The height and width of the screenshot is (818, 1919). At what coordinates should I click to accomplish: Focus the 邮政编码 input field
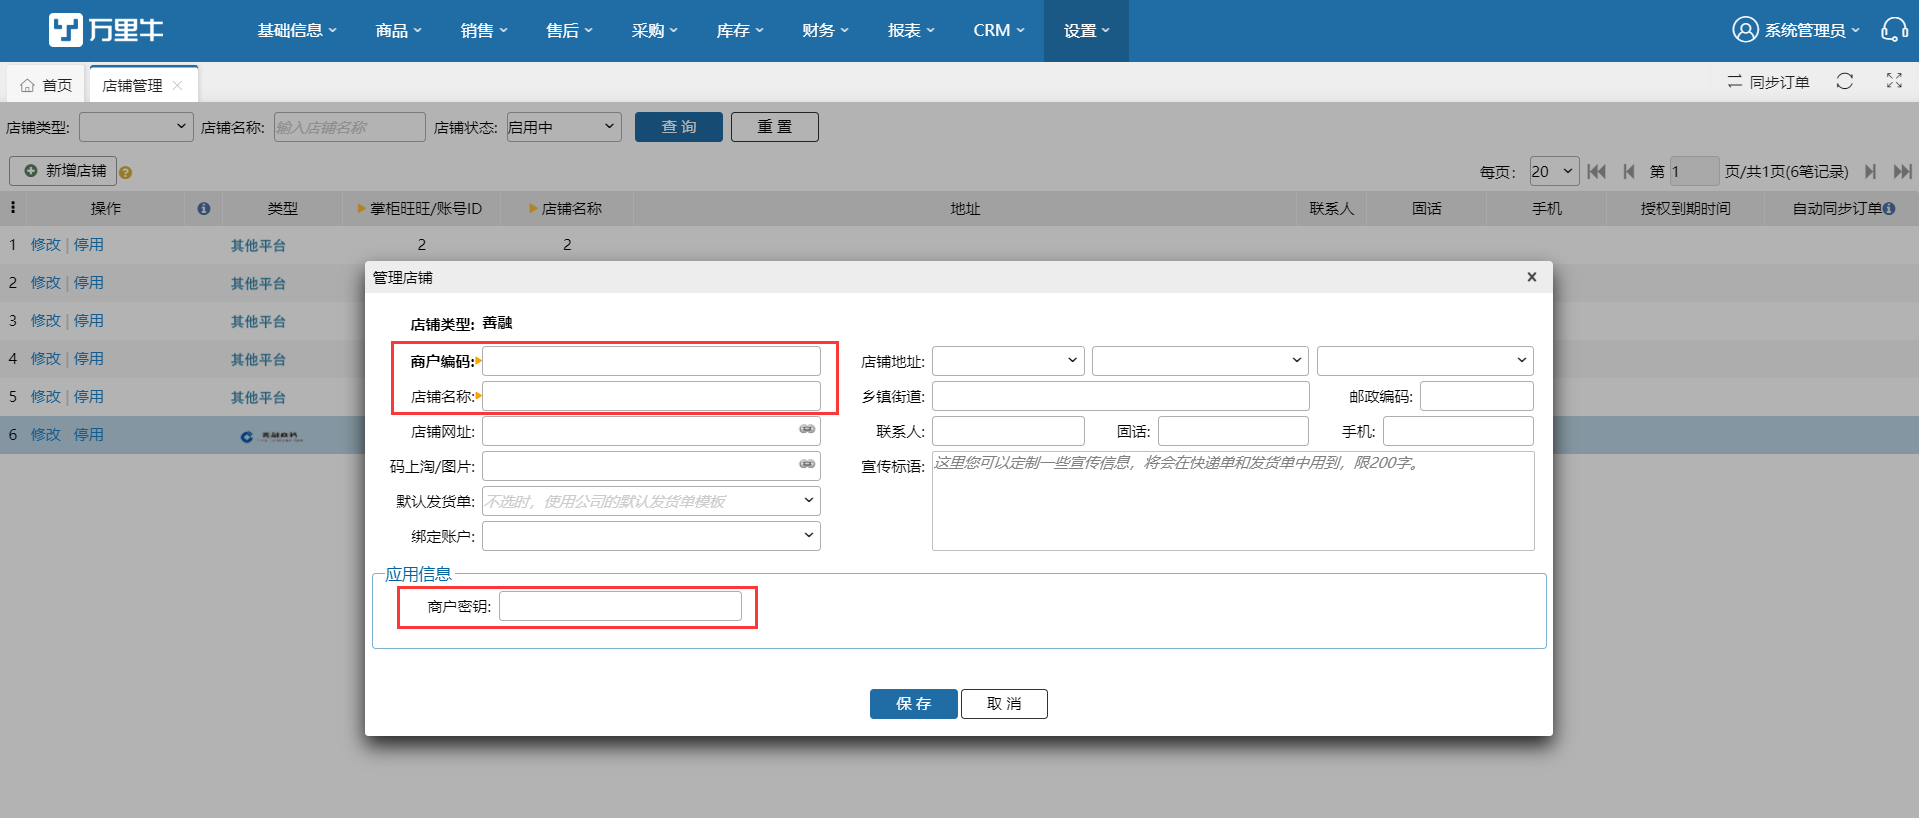coord(1477,396)
